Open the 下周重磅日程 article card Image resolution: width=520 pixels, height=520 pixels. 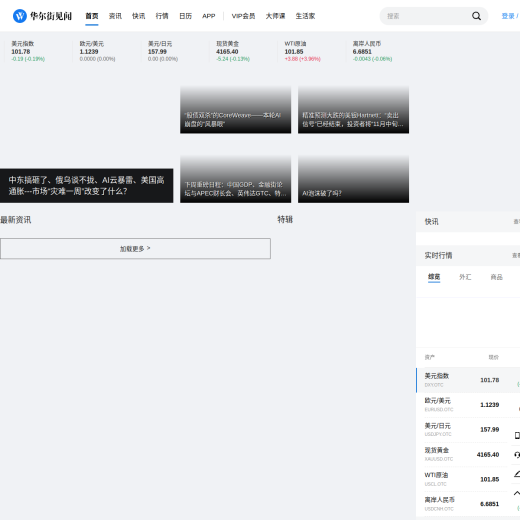(235, 179)
